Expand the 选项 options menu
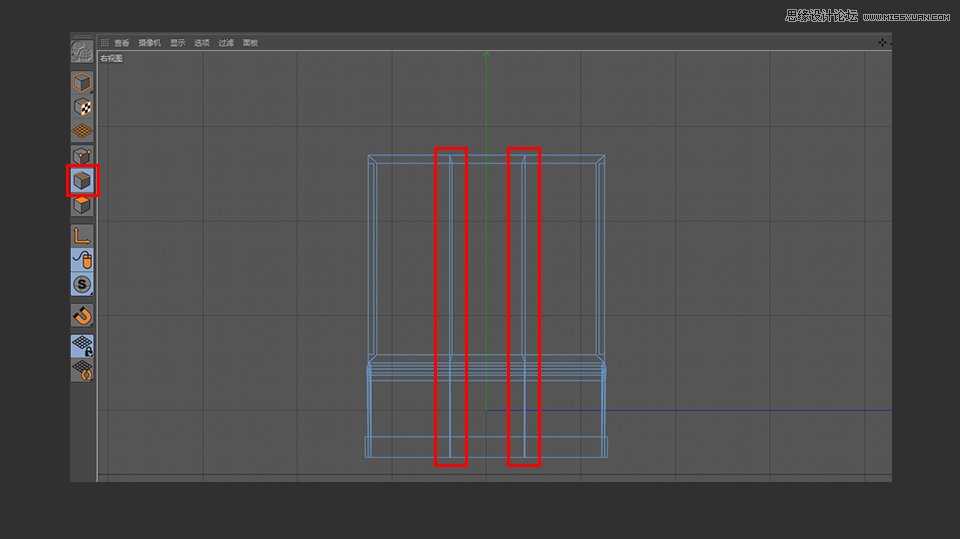The image size is (960, 539). (x=202, y=43)
